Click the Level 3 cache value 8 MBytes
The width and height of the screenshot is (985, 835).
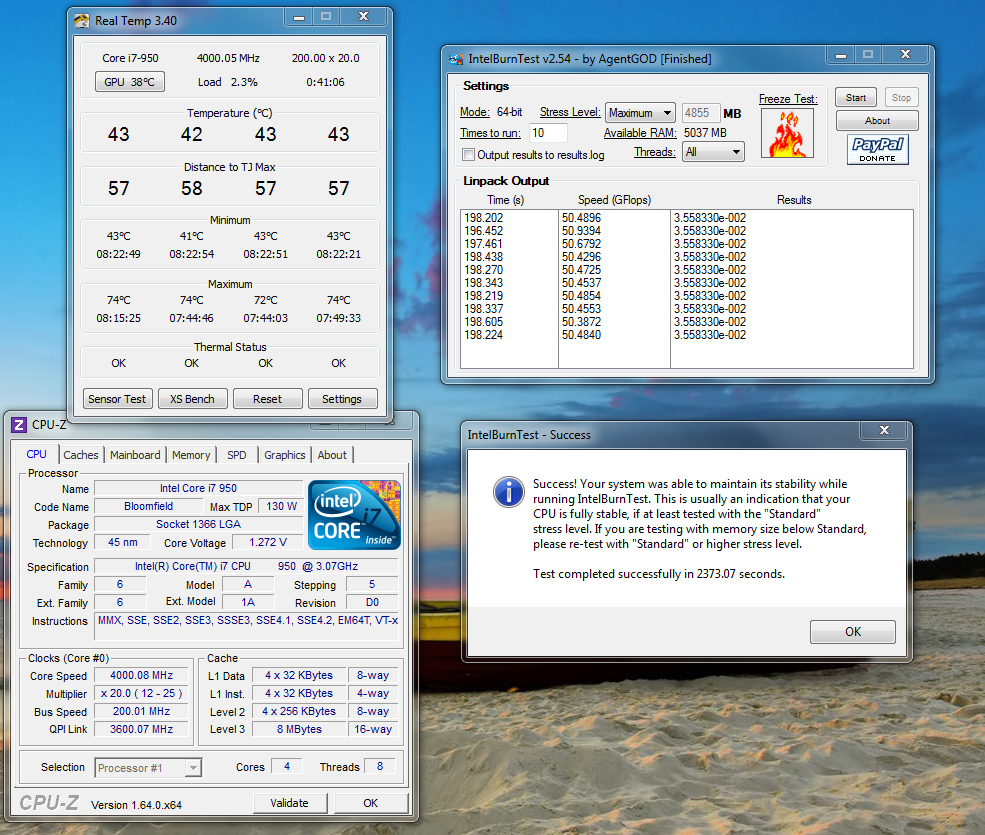click(x=299, y=729)
